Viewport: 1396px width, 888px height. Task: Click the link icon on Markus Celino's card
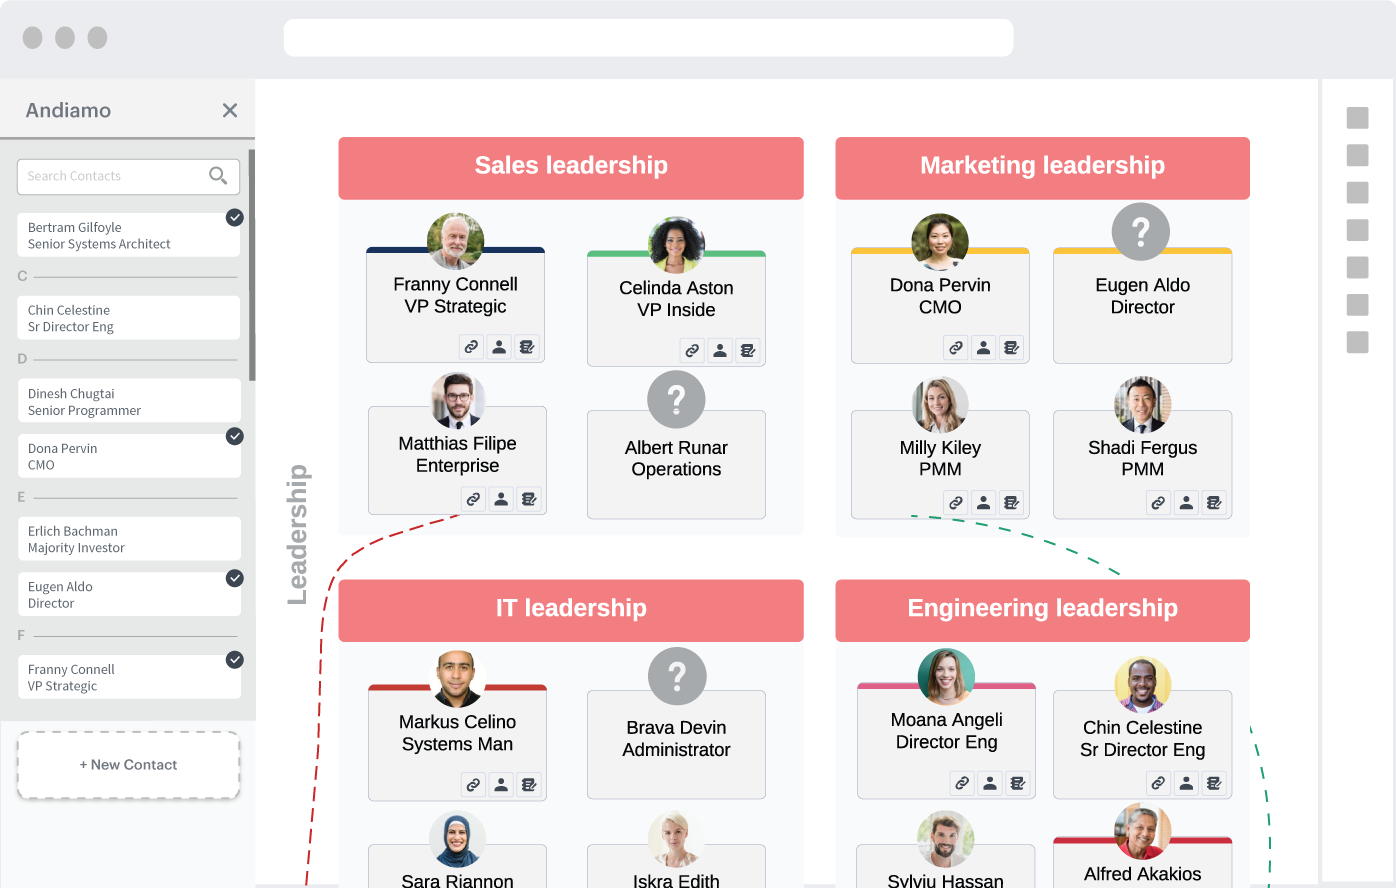click(x=473, y=785)
